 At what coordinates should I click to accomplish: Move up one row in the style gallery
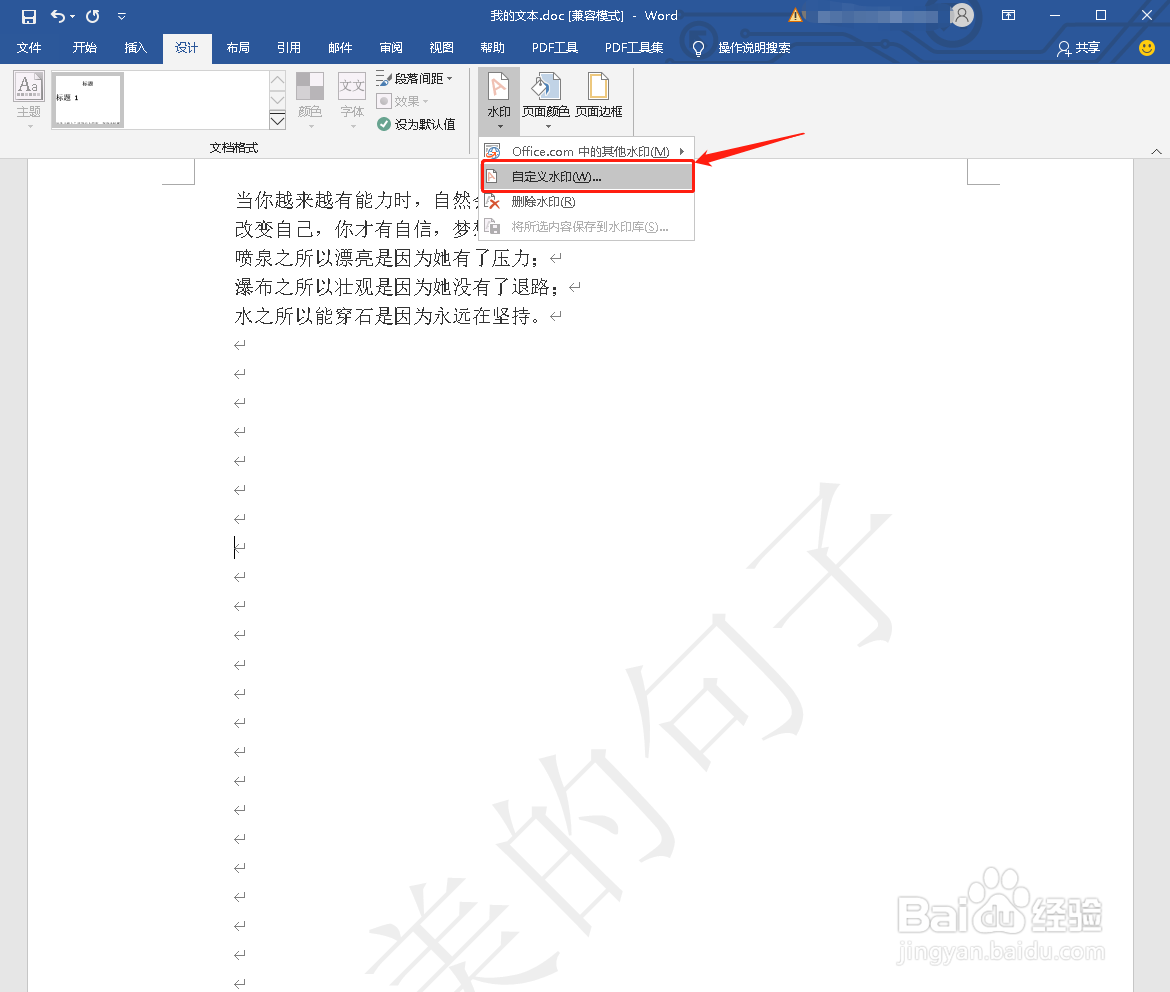[278, 80]
